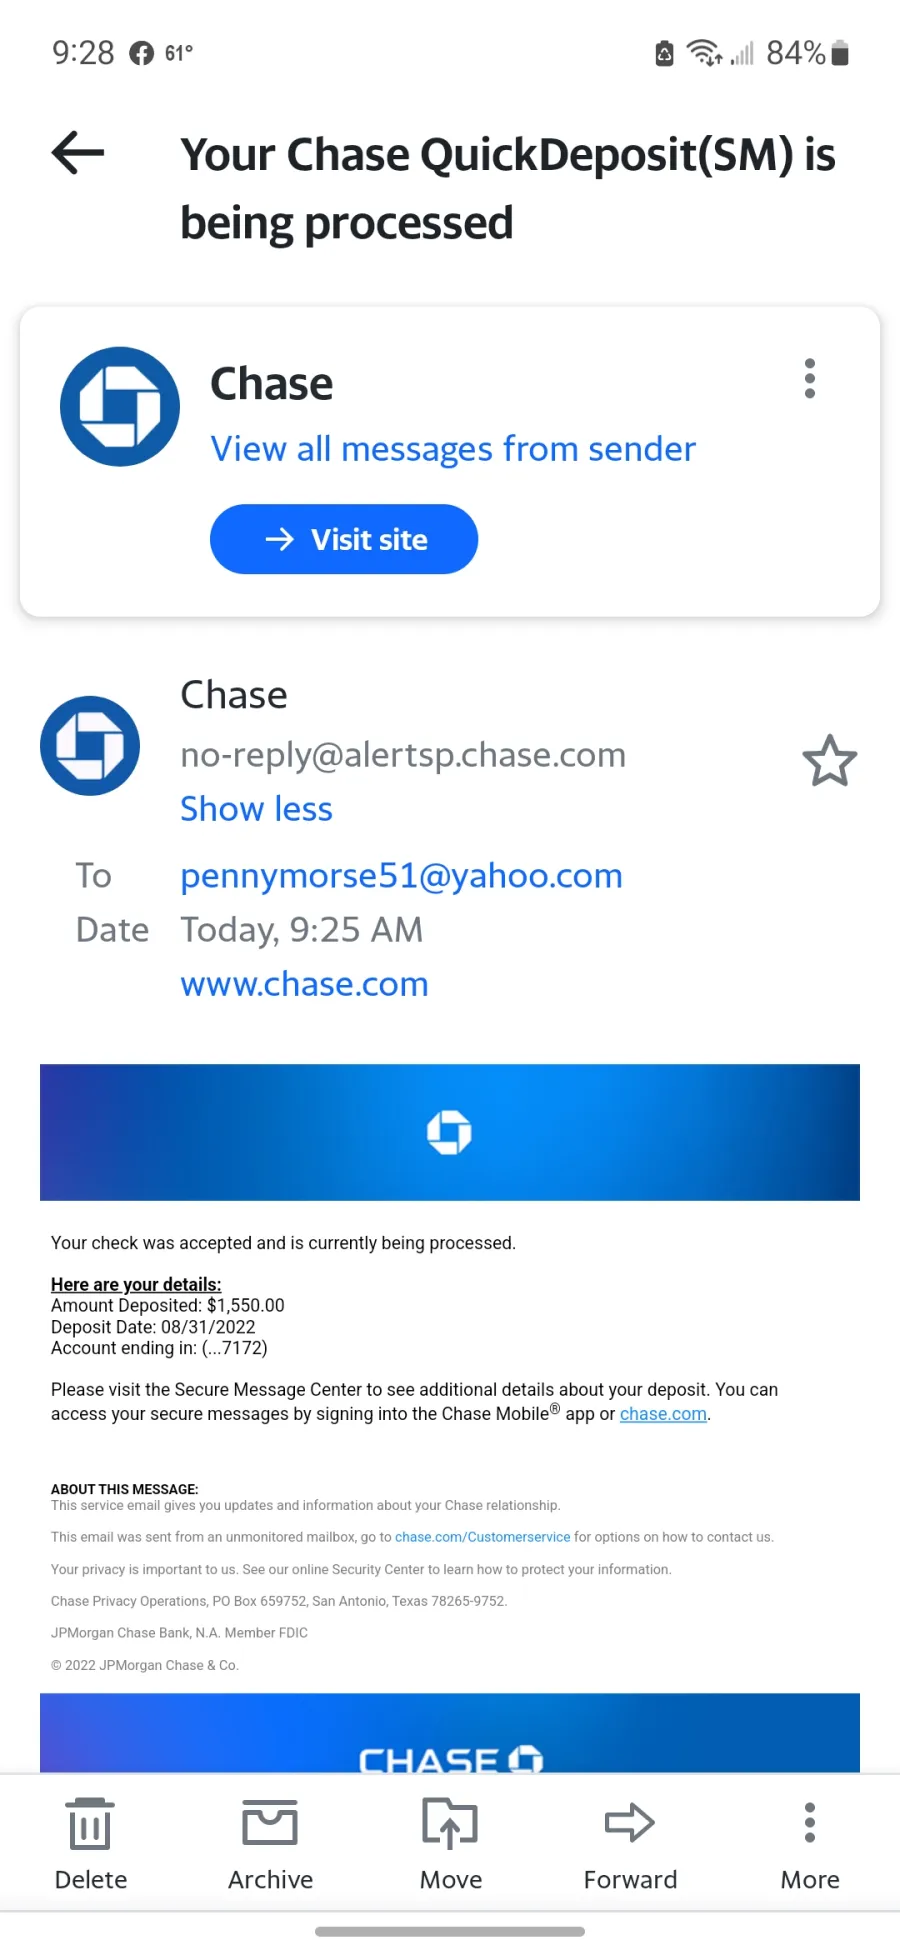Open View all messages from sender
Viewport: 900px width, 1950px height.
(453, 449)
